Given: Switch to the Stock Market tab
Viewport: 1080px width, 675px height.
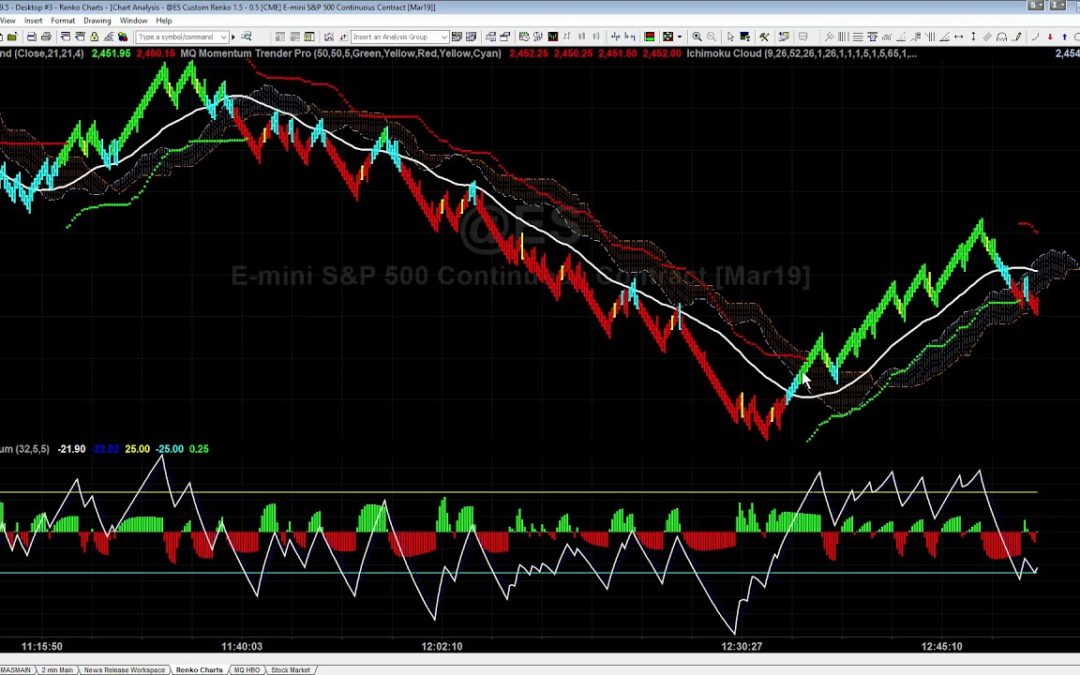Looking at the screenshot, I should [291, 669].
